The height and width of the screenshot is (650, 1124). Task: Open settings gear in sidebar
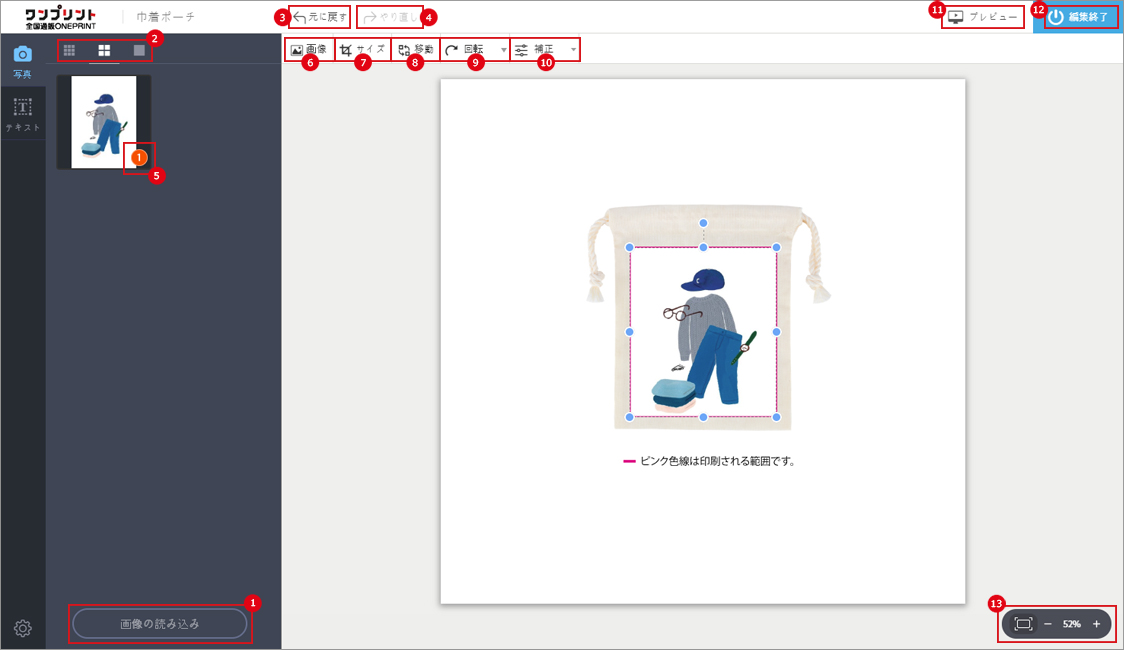point(22,628)
